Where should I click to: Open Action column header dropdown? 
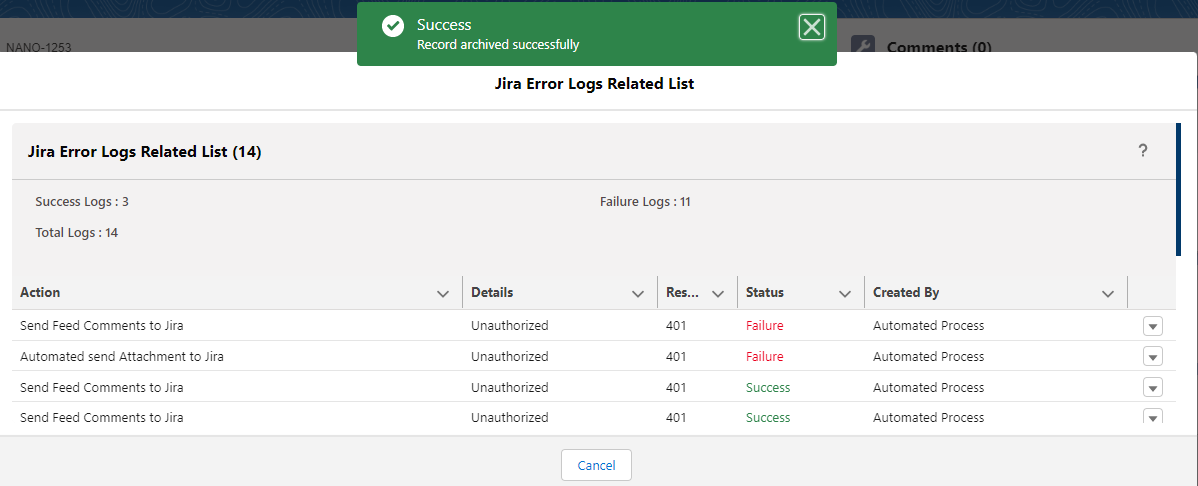[x=442, y=293]
